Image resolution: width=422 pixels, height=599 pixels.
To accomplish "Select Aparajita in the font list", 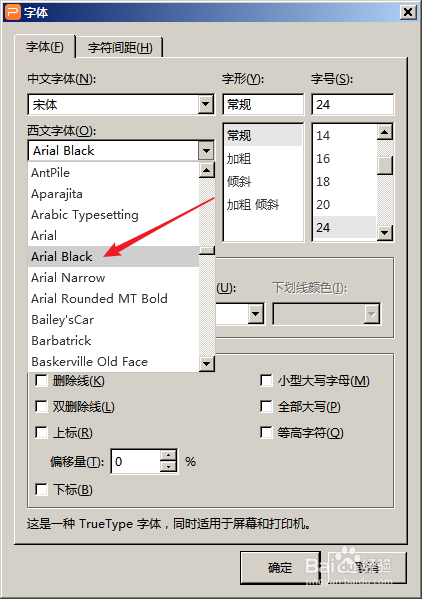I will tap(113, 194).
